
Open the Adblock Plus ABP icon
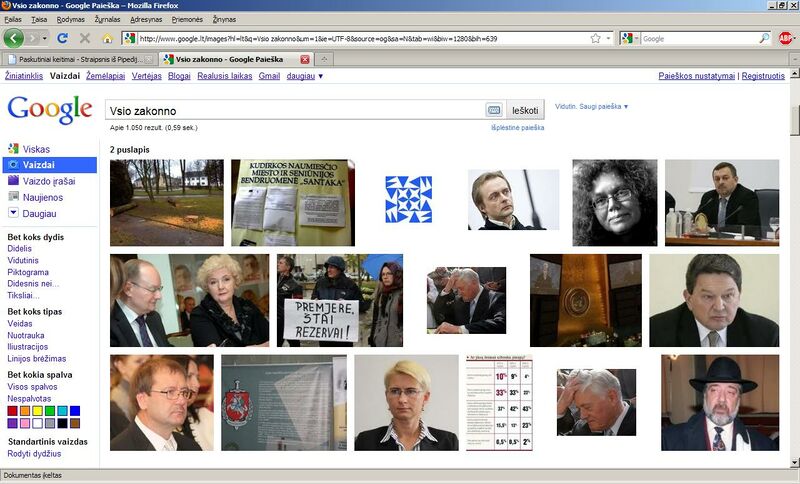[788, 38]
